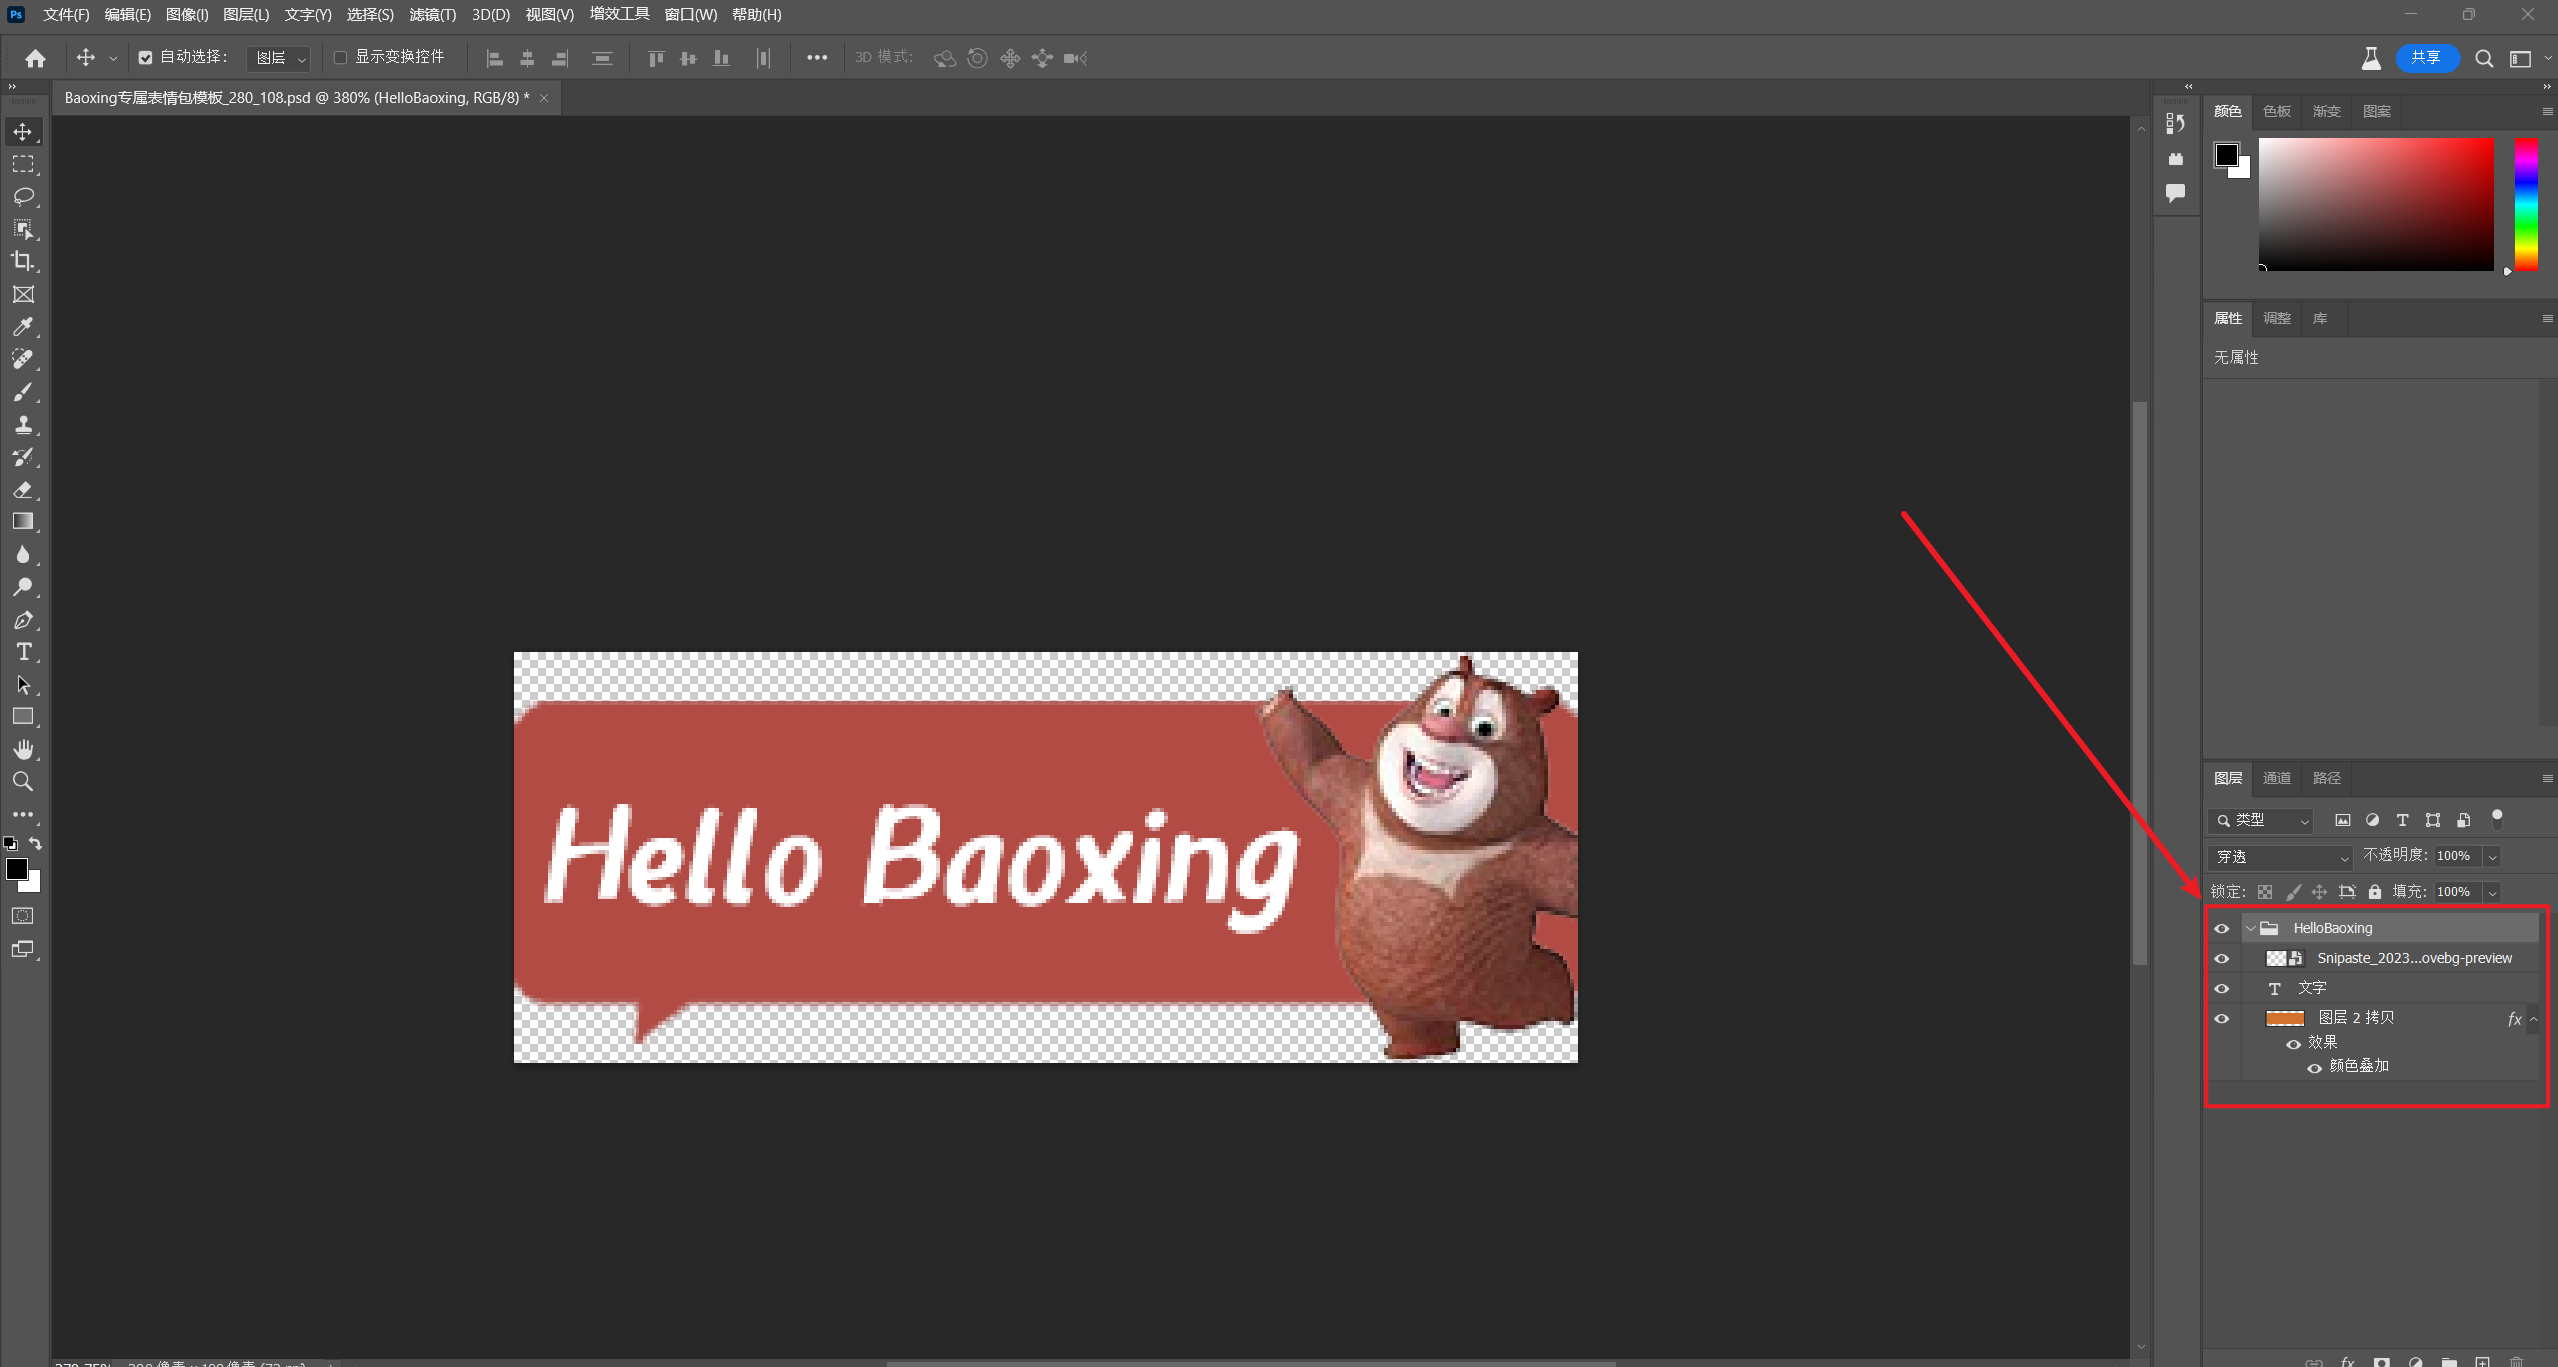This screenshot has width=2558, height=1367.
Task: Click the hue spectrum slider bar
Action: tap(2526, 205)
